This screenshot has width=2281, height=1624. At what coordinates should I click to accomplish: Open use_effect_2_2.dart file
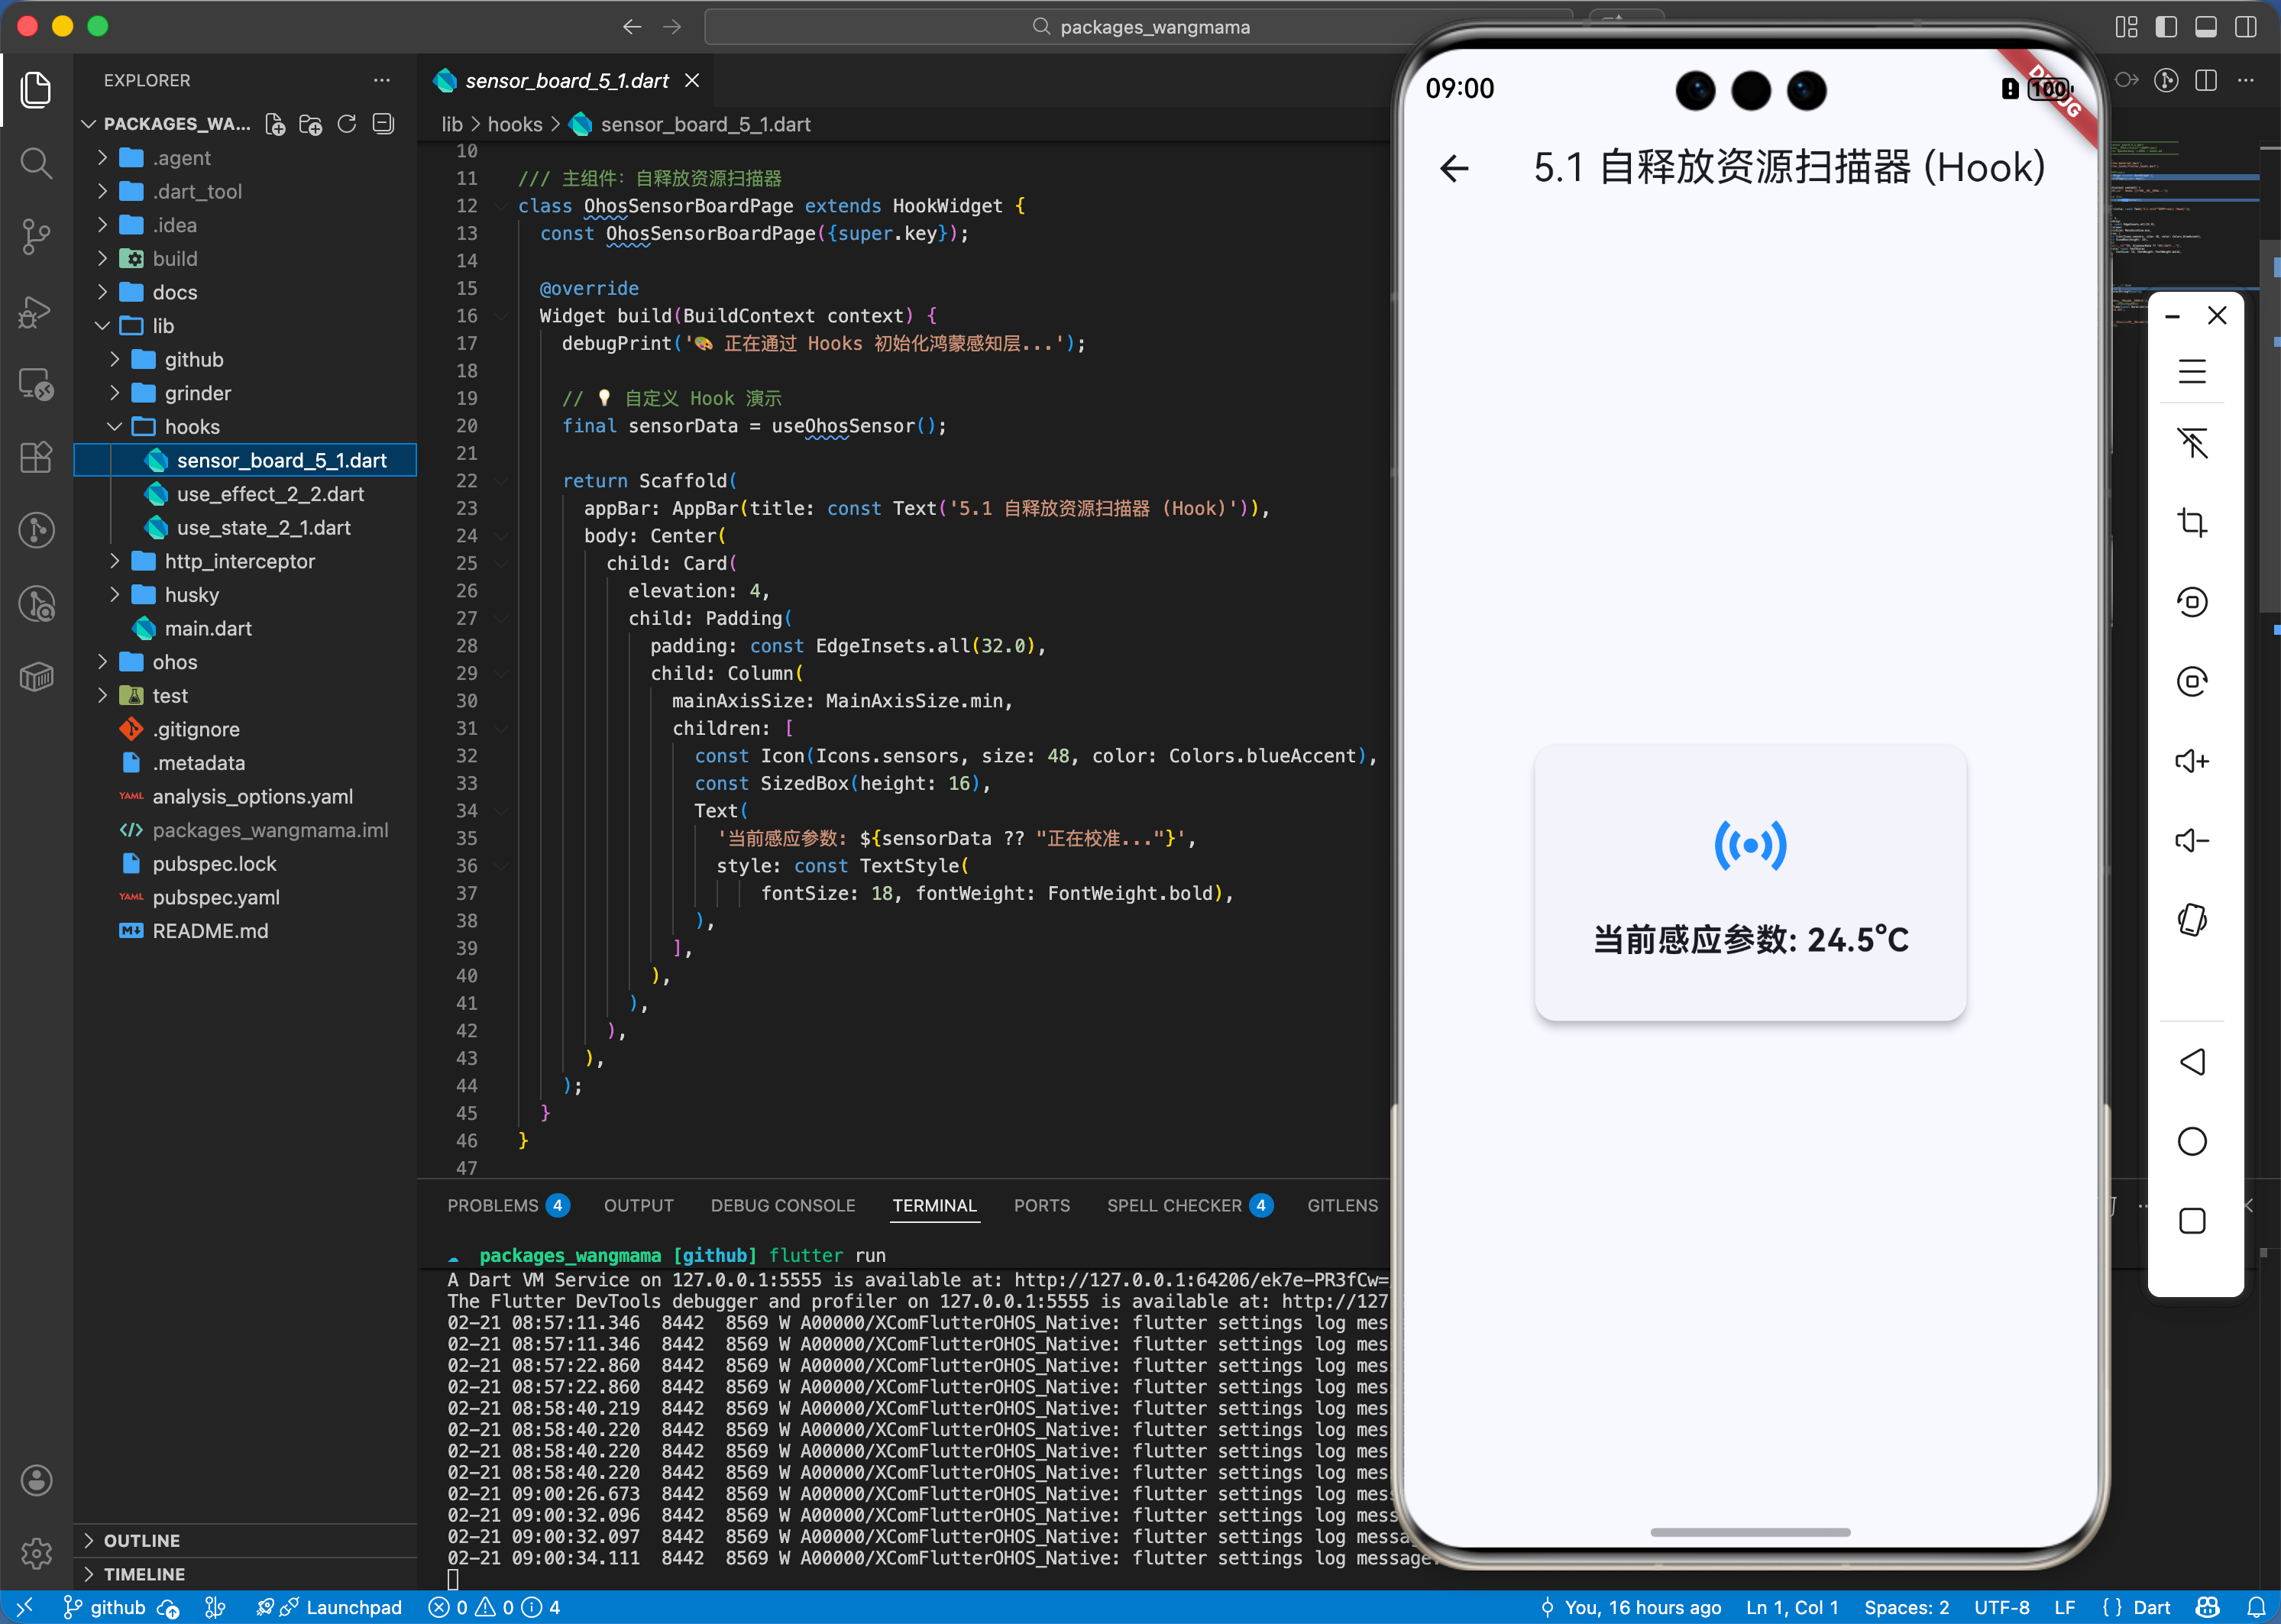point(270,494)
